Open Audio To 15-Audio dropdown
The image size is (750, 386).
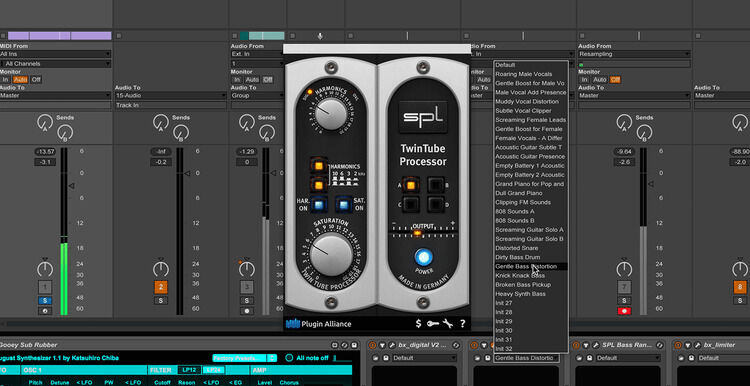(171, 96)
